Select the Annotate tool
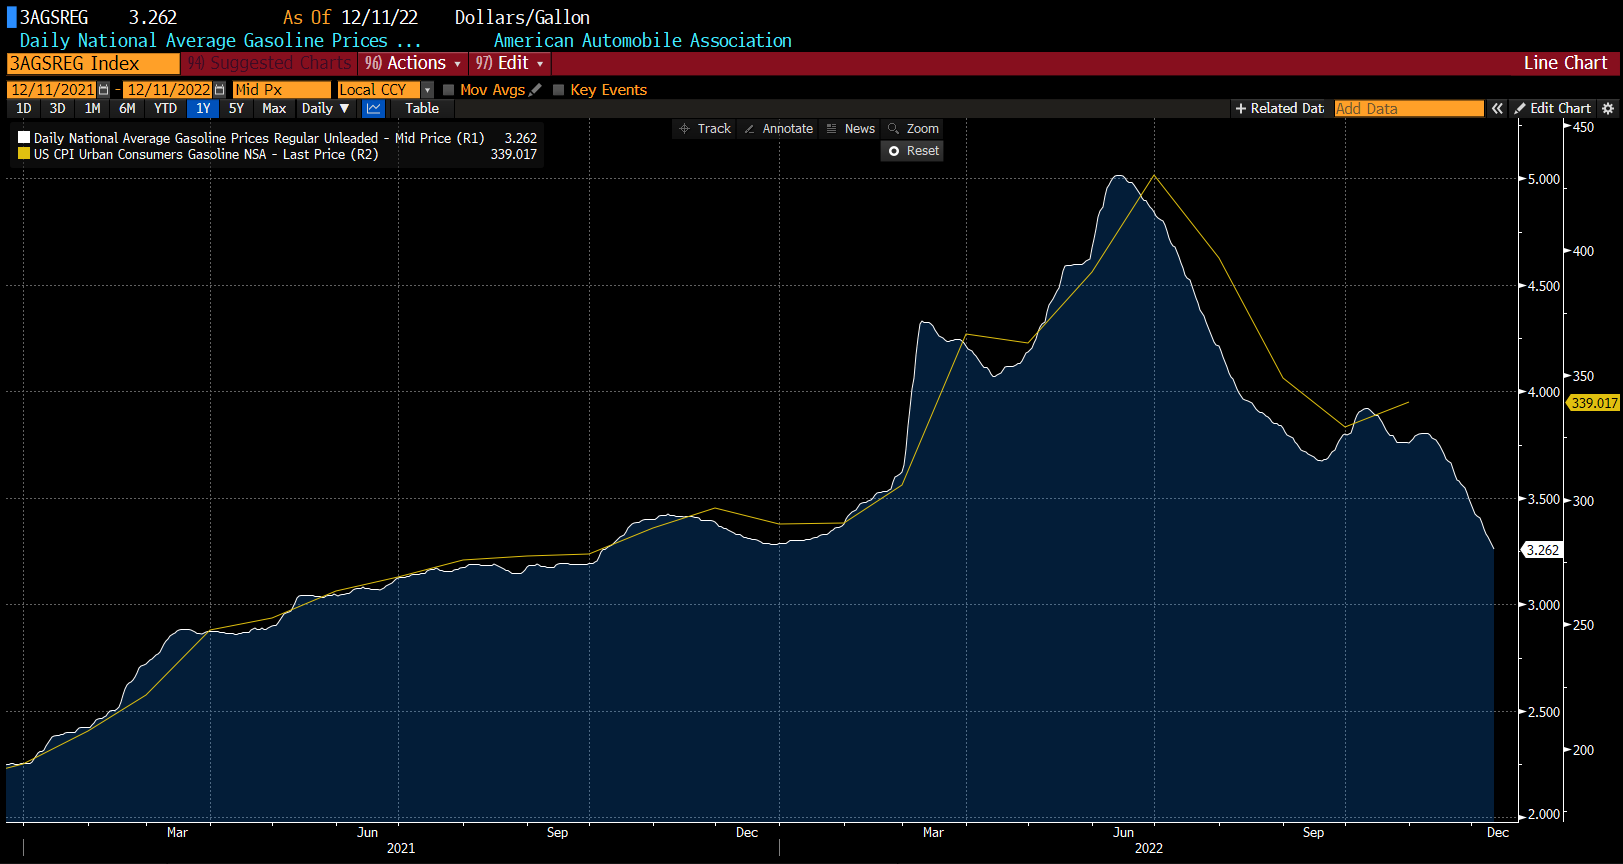1623x864 pixels. tap(778, 129)
